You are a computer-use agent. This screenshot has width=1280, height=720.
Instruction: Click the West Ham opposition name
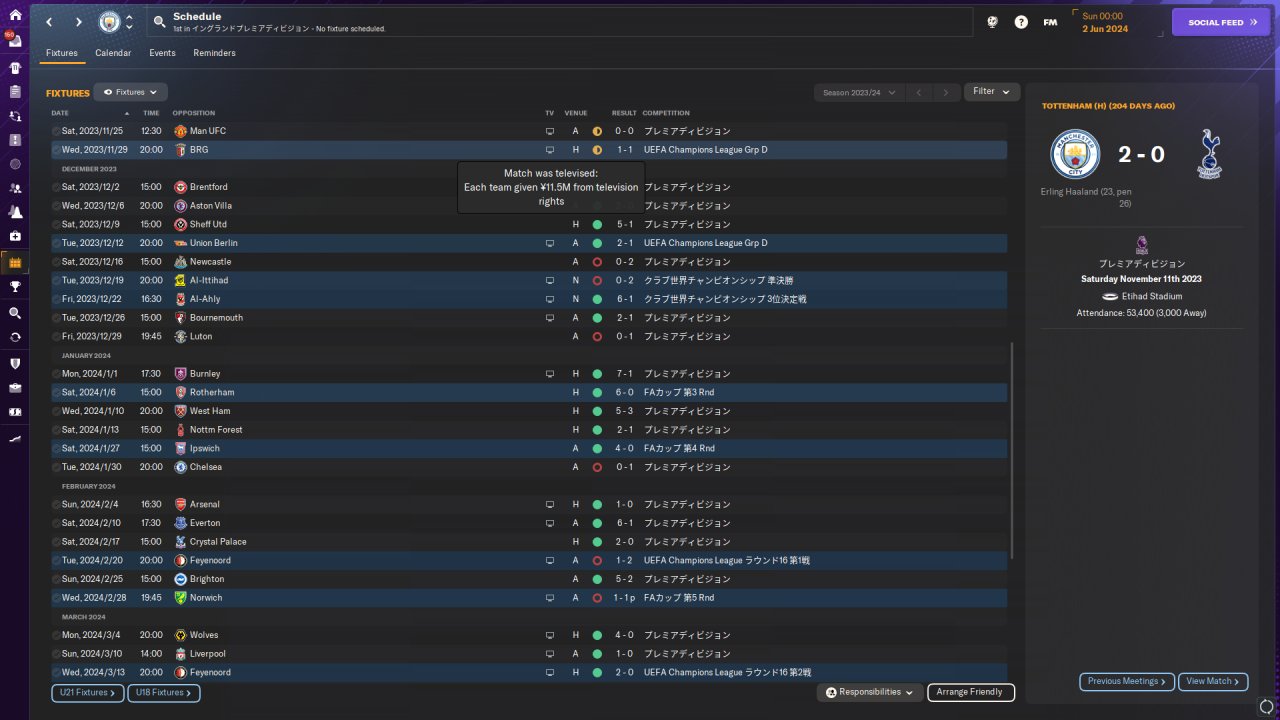[x=210, y=411]
